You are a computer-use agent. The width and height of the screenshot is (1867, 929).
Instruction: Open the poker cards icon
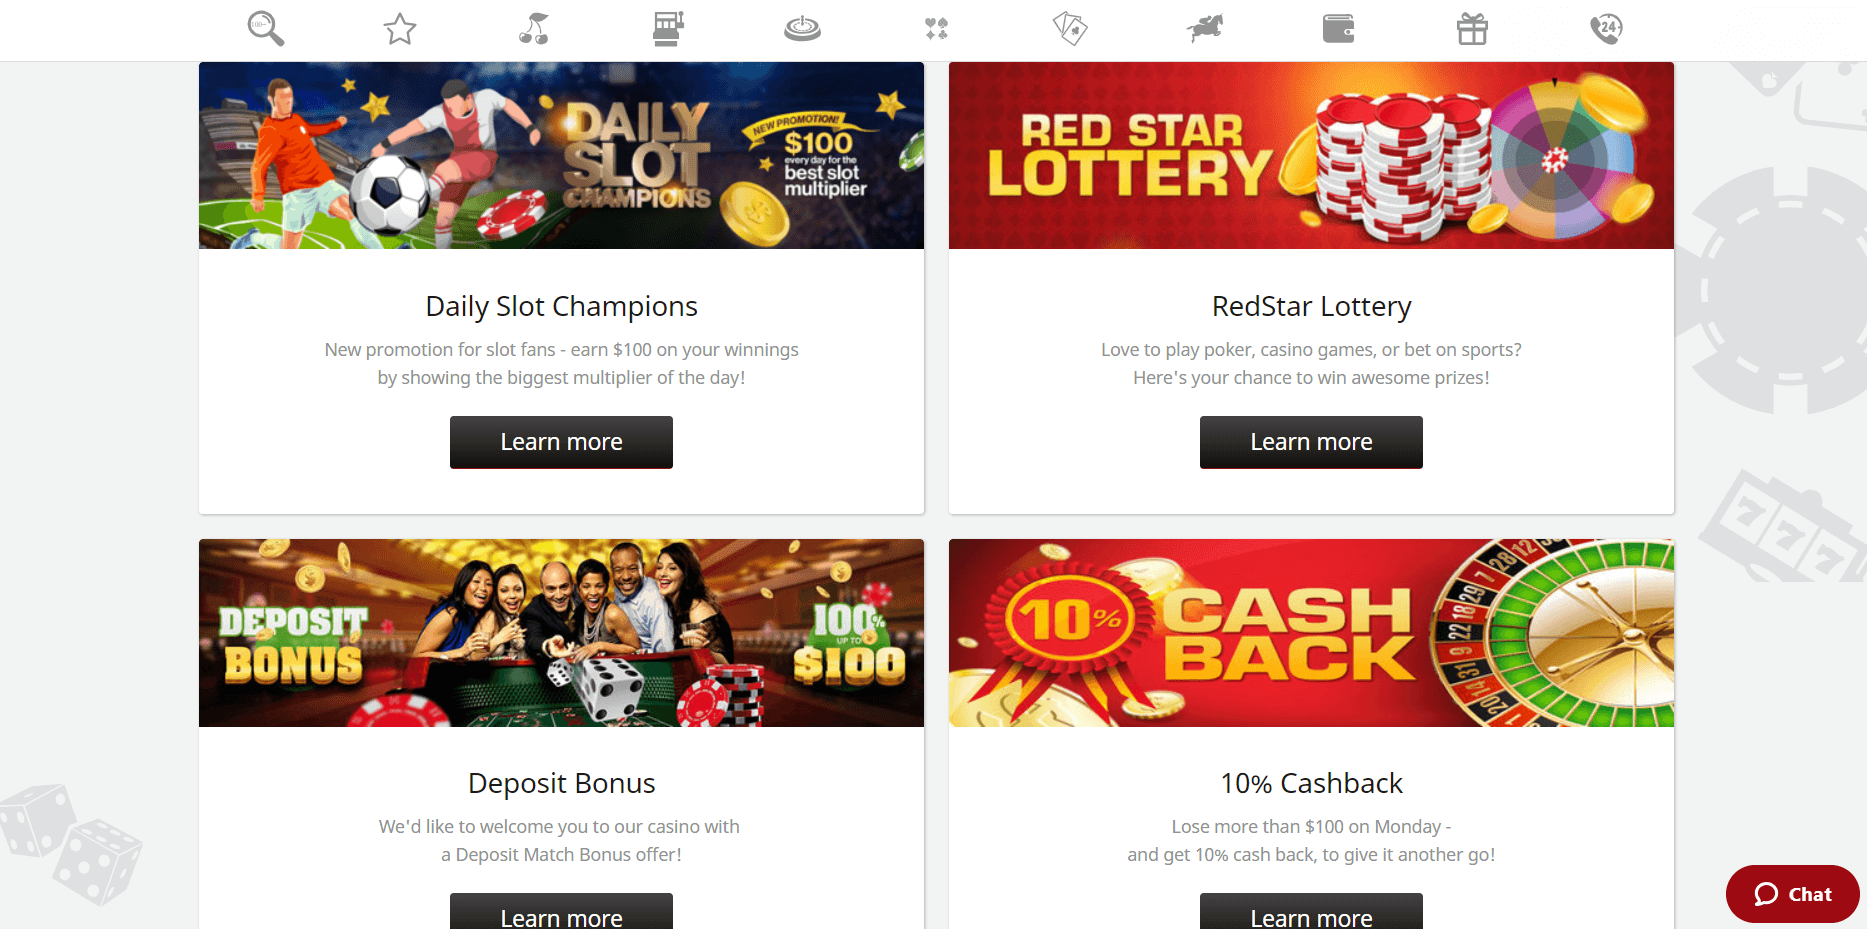coord(1070,28)
